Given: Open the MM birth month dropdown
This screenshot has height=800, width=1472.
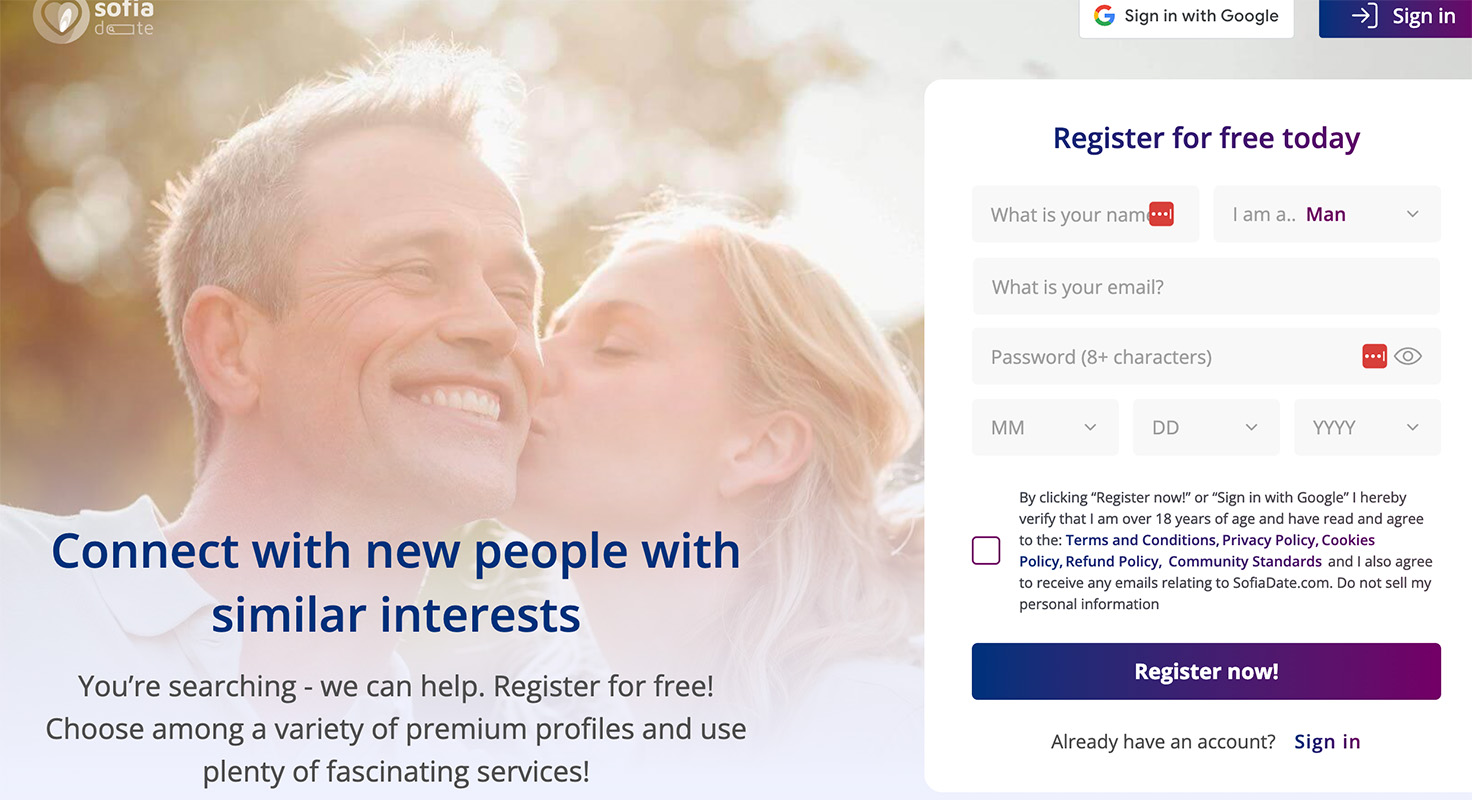Looking at the screenshot, I should 1044,428.
